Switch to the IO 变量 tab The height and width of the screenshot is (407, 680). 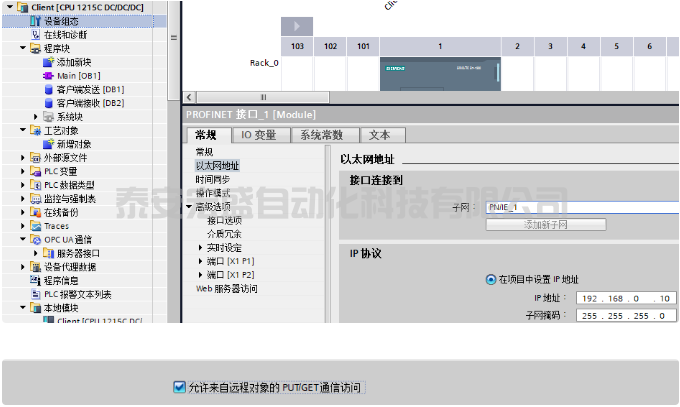click(x=258, y=135)
